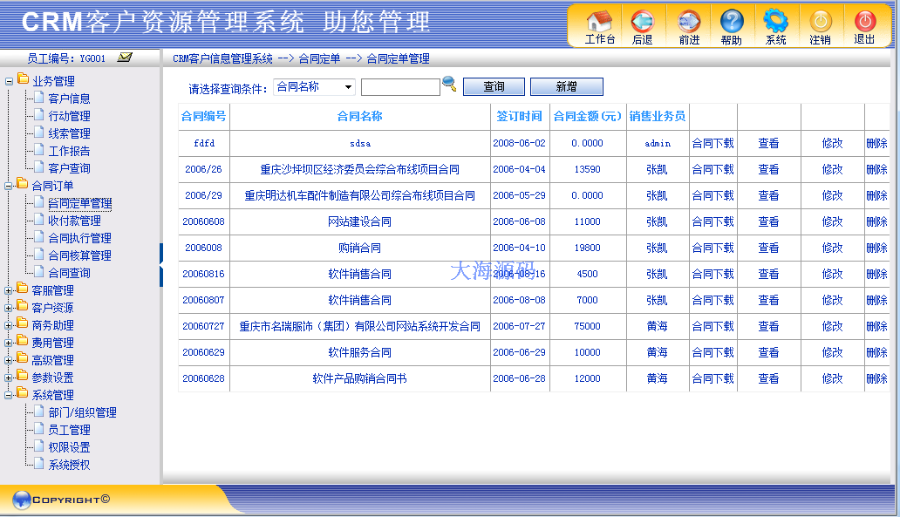Click the envelope icon beside 员工编号

point(125,57)
